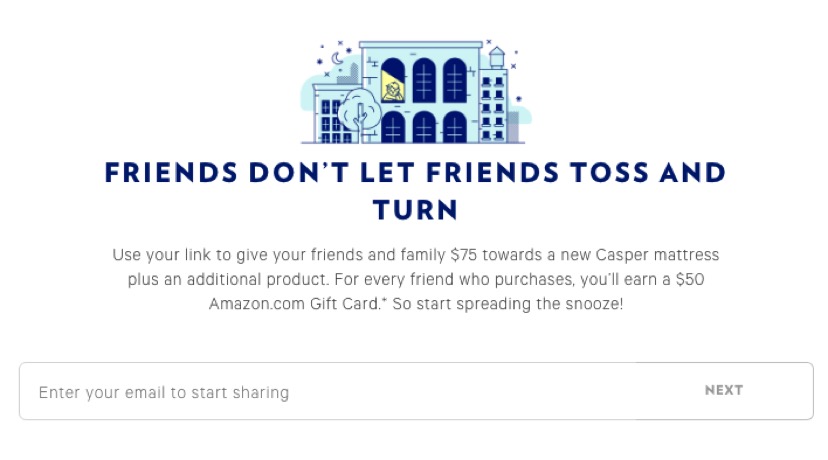Screen dimensions: 828x460
Task: Click the NEXT button
Action: 723,390
